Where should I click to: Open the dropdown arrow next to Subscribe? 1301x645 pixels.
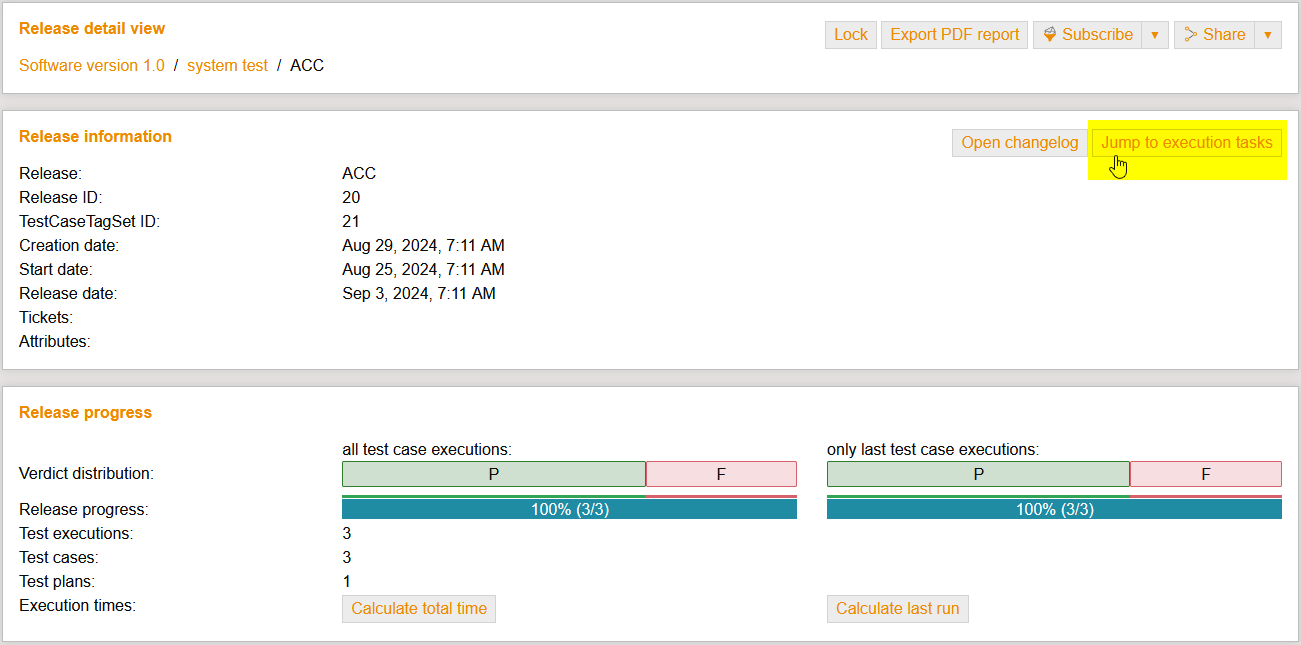click(x=1155, y=35)
